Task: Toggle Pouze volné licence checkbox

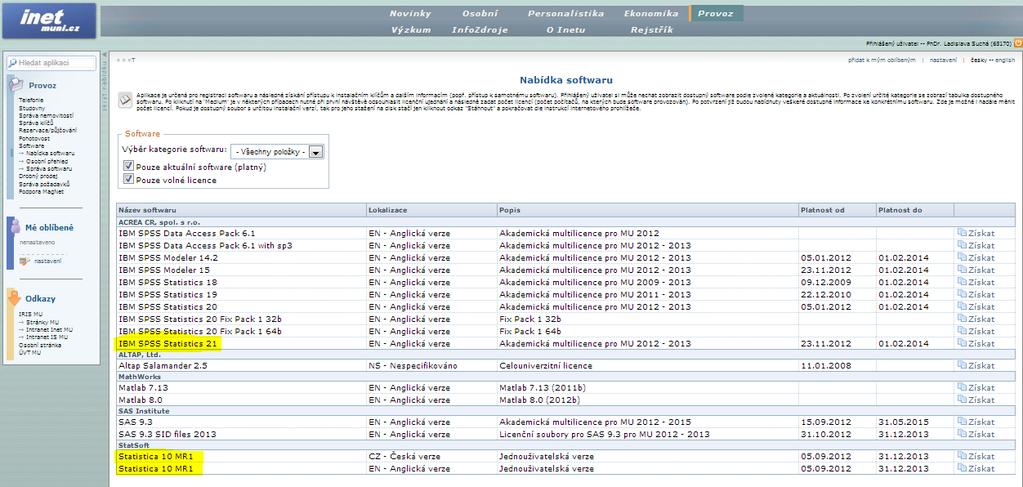Action: click(129, 180)
